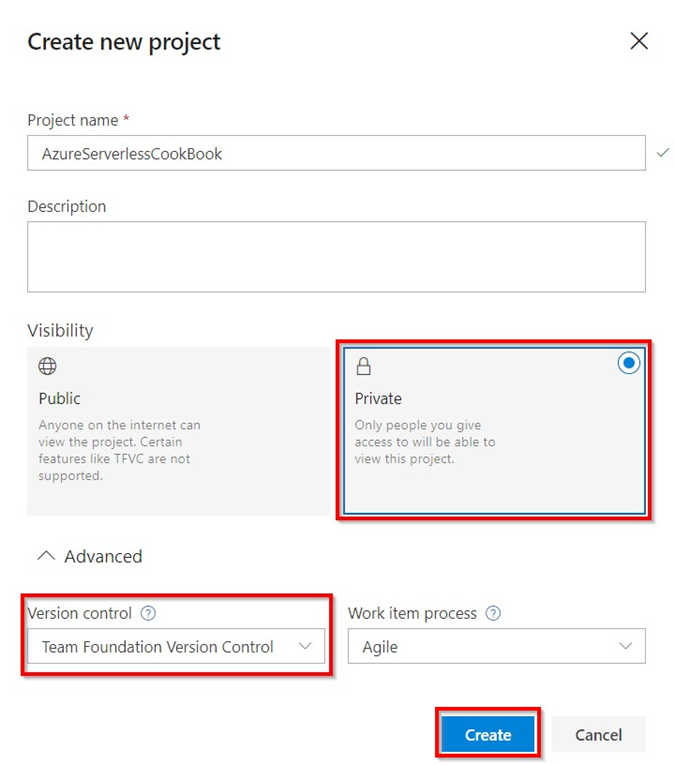675x765 pixels.
Task: Click the Project name input field
Action: [336, 154]
